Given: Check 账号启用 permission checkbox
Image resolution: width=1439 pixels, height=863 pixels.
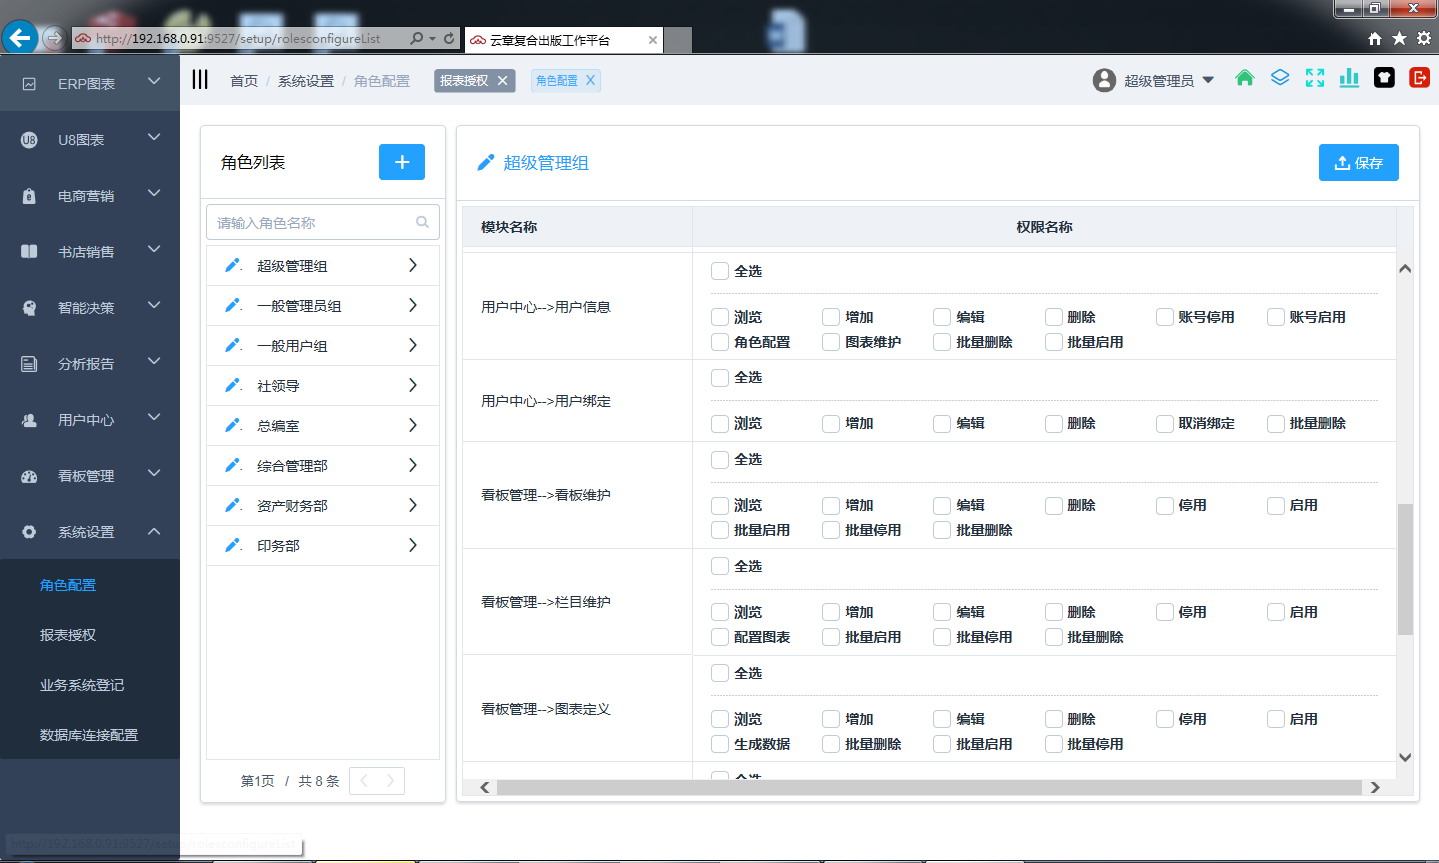Looking at the screenshot, I should click(x=1276, y=317).
